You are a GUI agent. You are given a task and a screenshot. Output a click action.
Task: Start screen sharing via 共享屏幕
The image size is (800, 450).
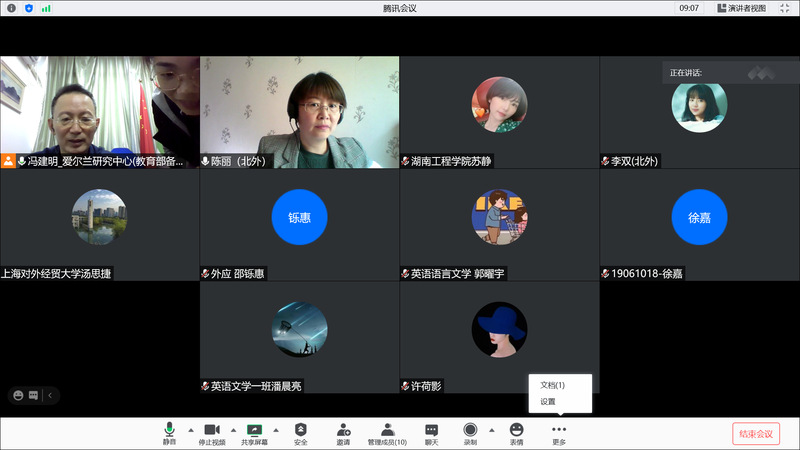254,431
